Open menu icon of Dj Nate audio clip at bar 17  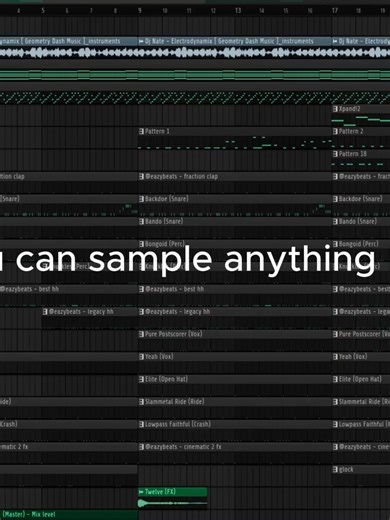[335, 41]
